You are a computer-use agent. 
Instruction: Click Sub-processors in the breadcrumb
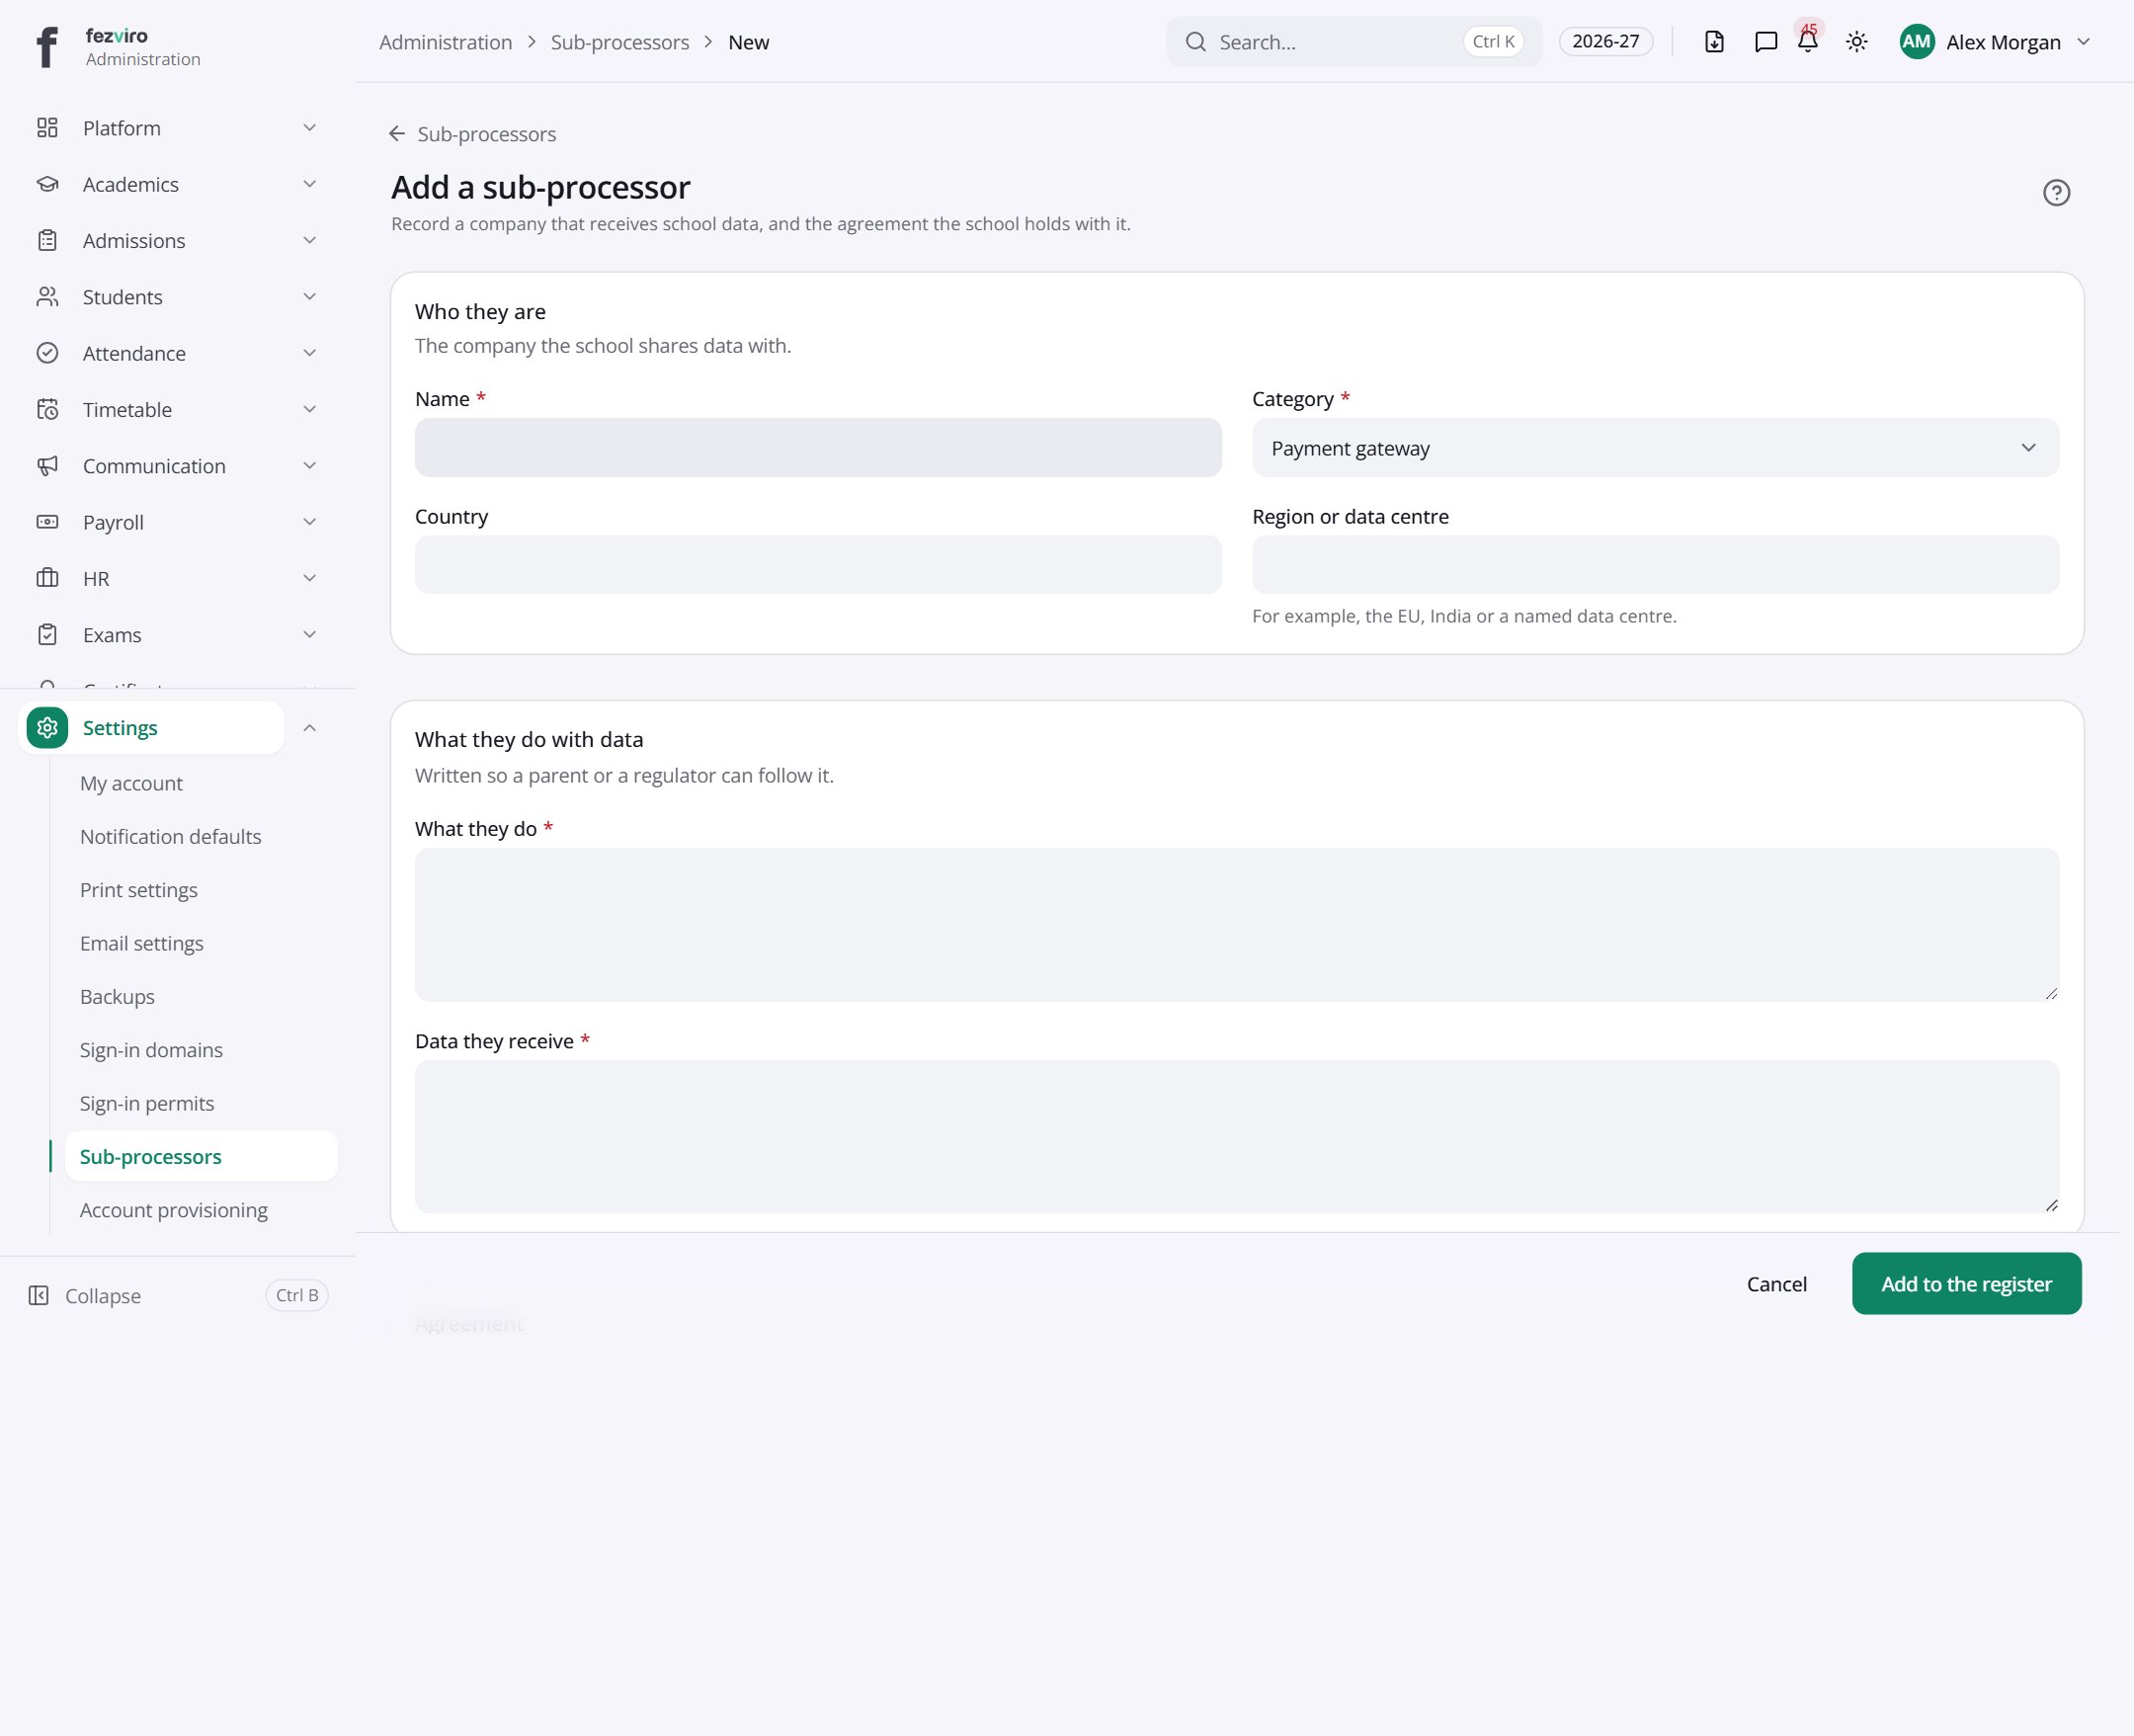pos(620,42)
